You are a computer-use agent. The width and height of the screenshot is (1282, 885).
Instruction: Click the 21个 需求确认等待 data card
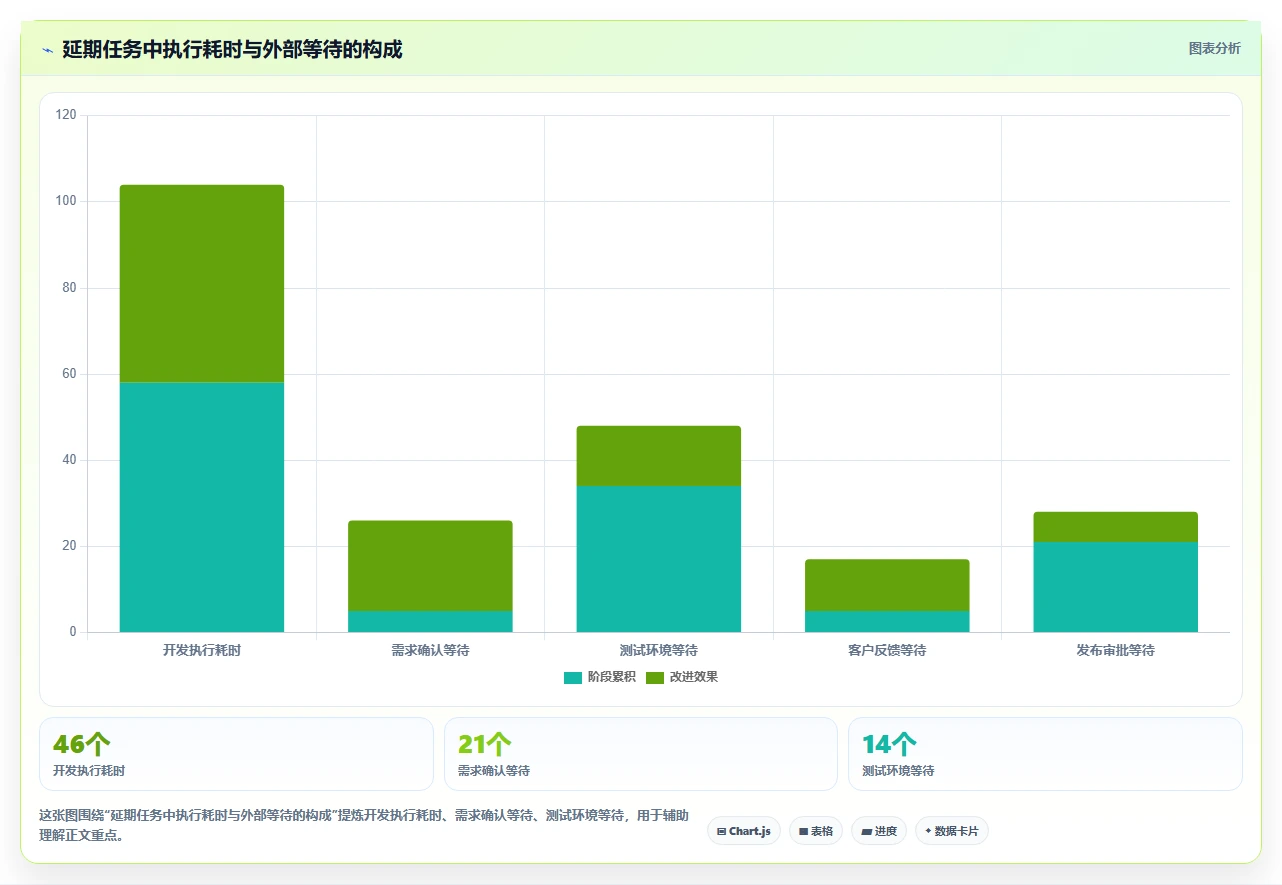641,754
